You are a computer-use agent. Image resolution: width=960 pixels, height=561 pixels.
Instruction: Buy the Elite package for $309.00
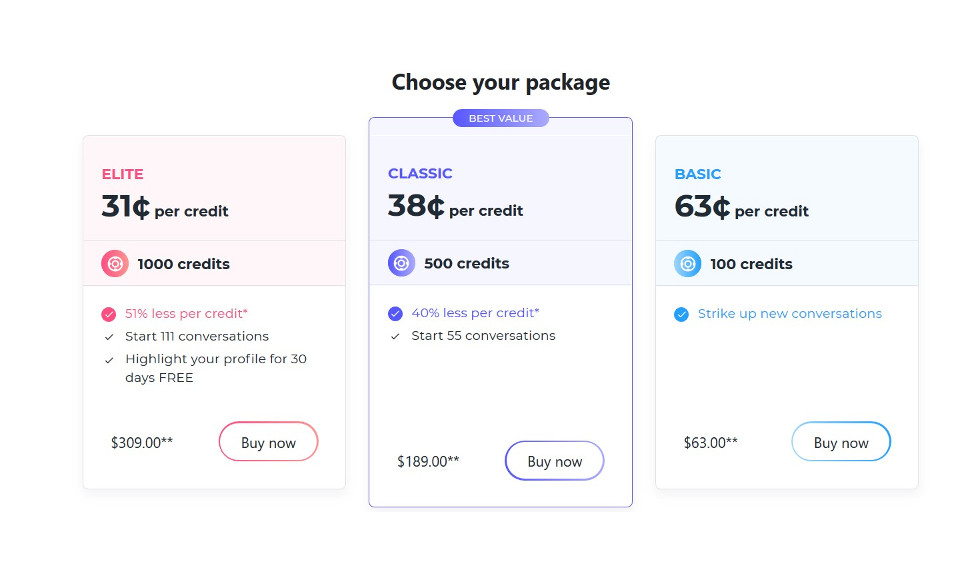tap(268, 442)
